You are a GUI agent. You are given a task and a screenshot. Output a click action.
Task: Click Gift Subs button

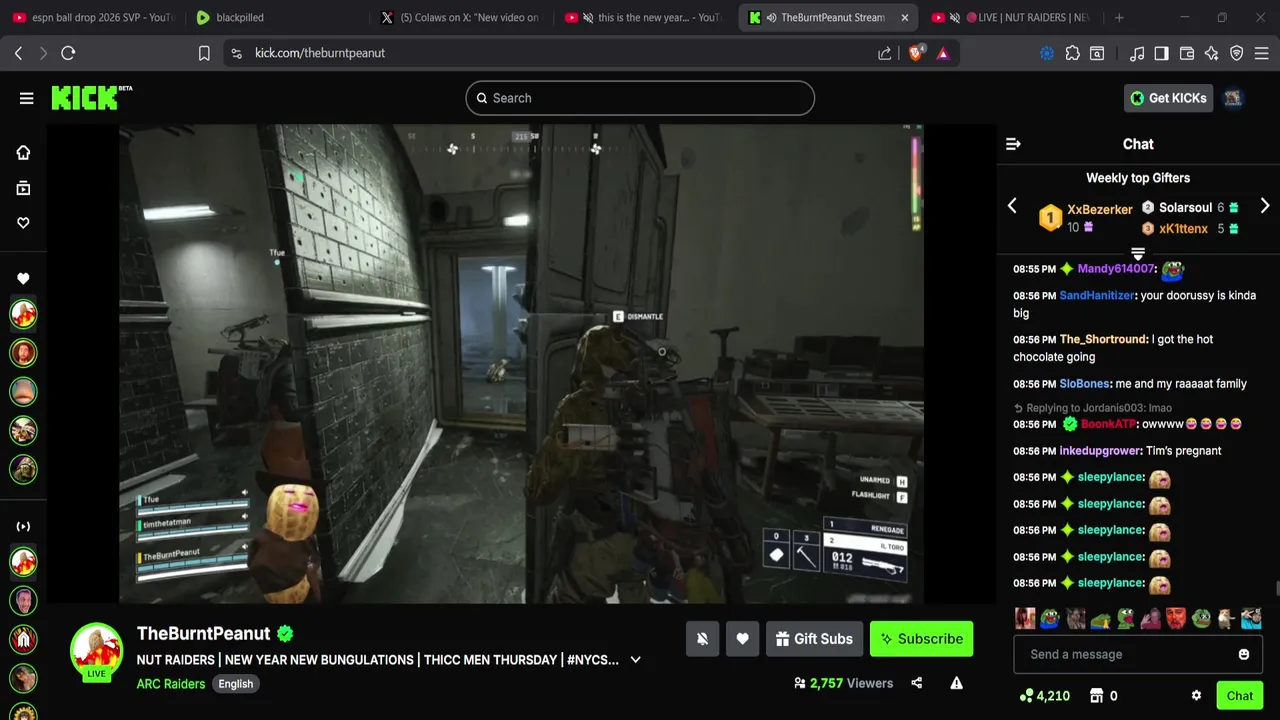pos(814,639)
